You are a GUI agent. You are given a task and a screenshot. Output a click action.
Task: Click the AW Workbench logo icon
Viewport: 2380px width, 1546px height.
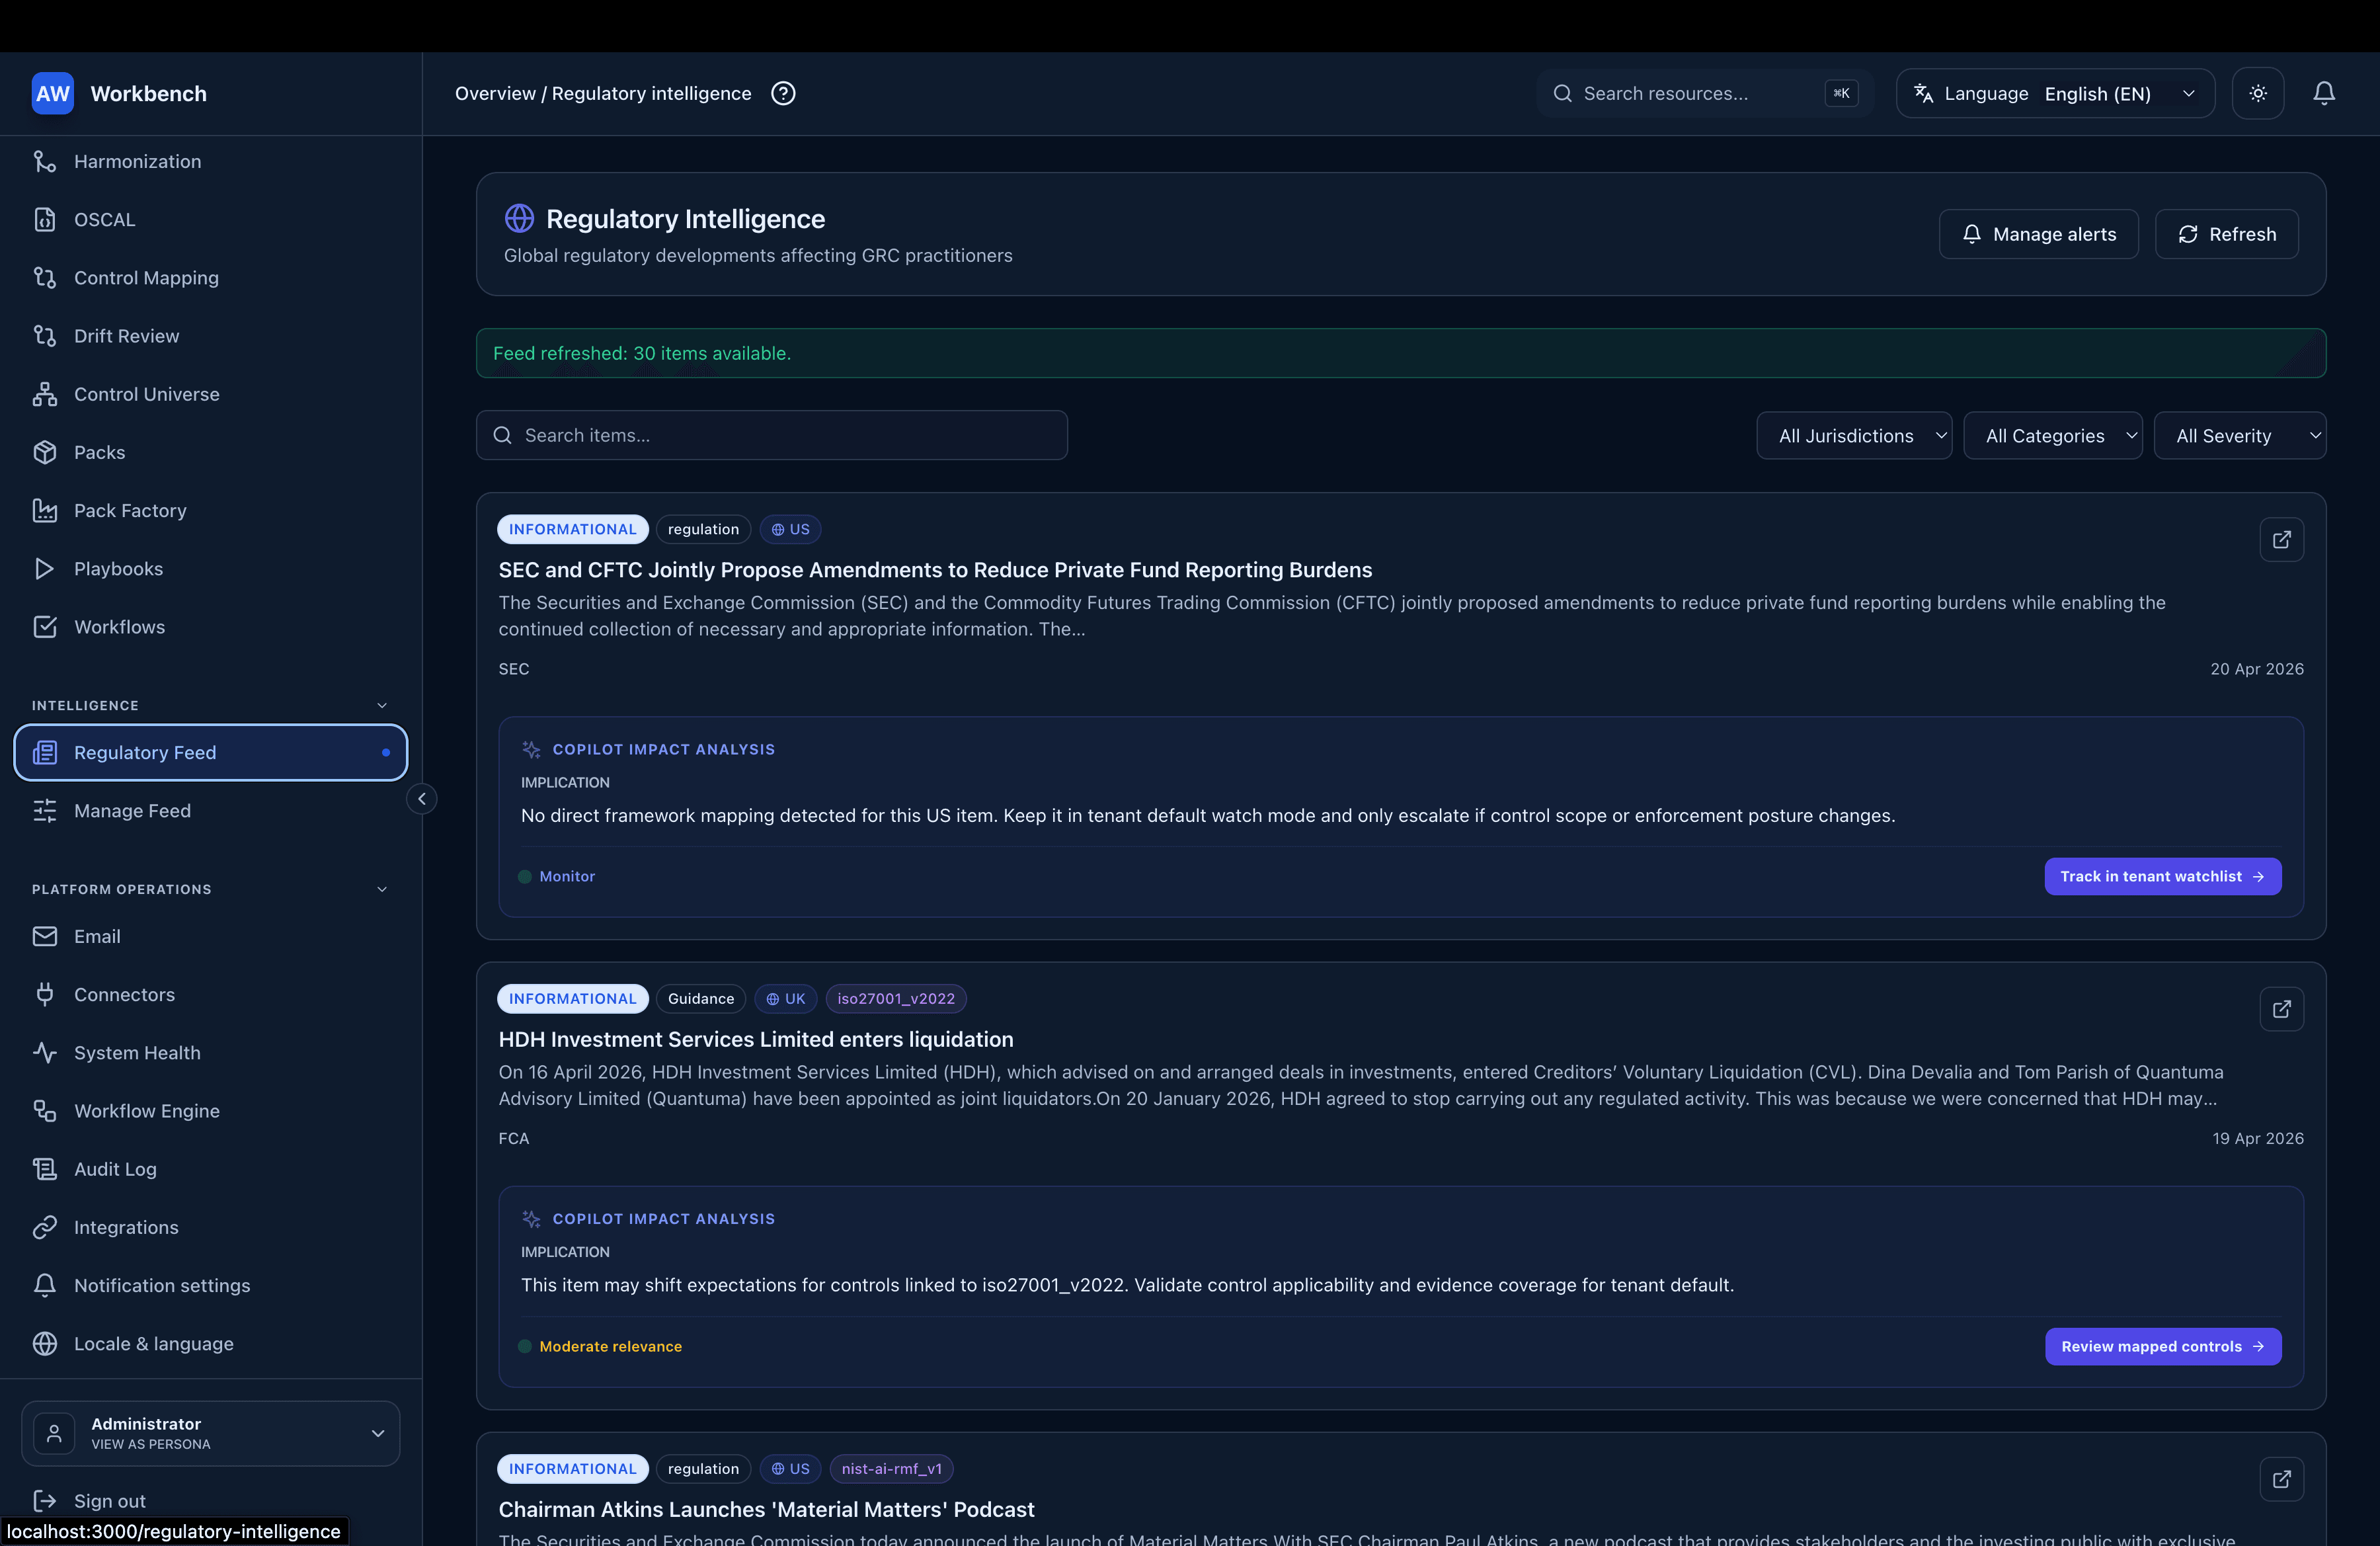pos(52,93)
